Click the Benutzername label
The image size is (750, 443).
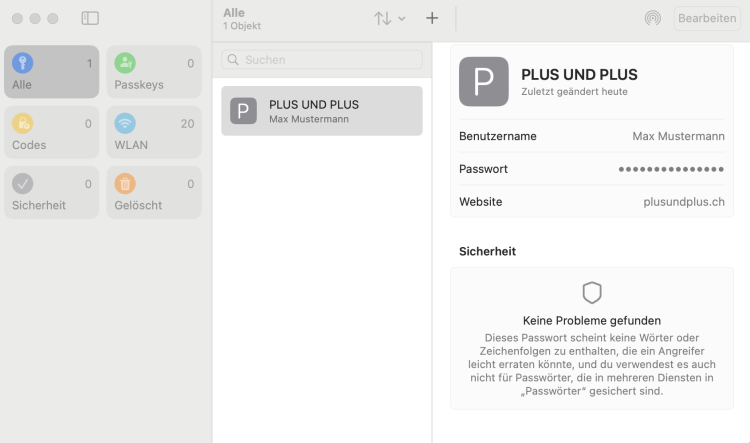pyautogui.click(x=497, y=136)
